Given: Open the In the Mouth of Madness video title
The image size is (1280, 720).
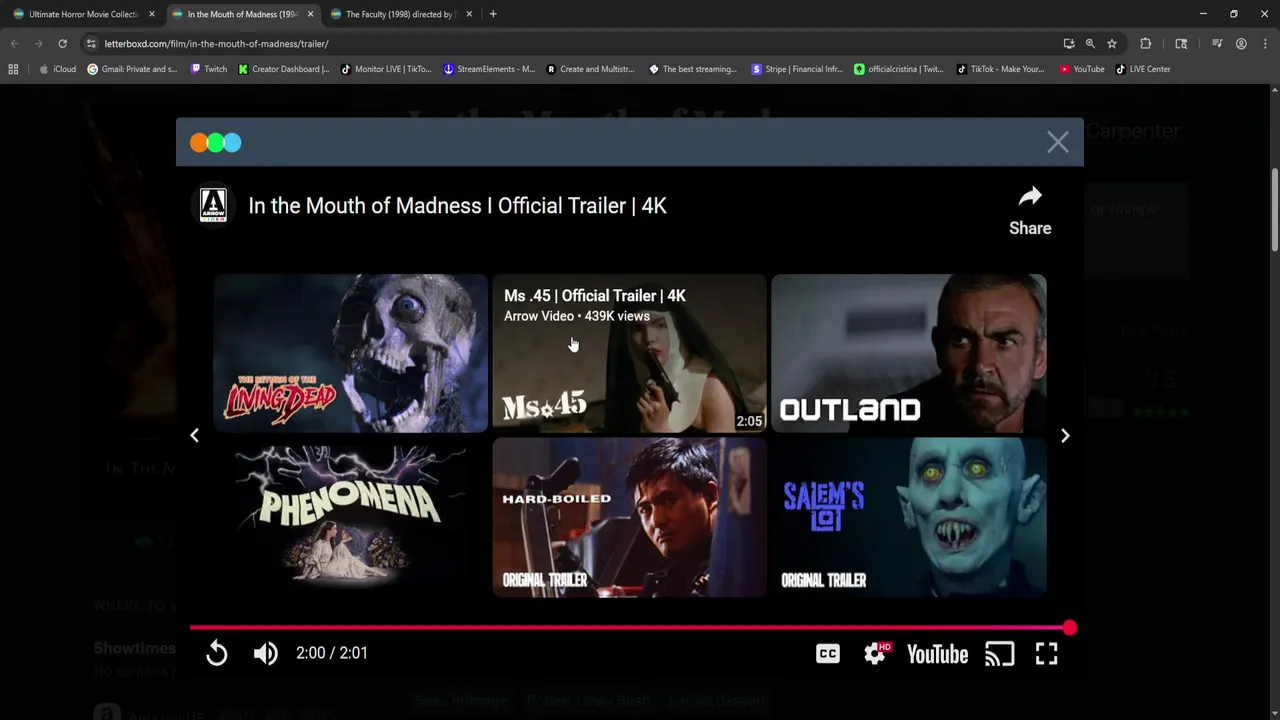Looking at the screenshot, I should pyautogui.click(x=457, y=206).
